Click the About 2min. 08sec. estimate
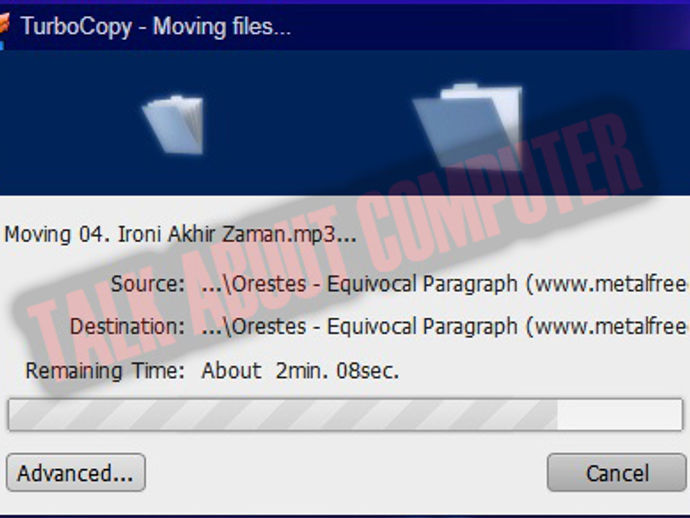This screenshot has width=690, height=518. click(300, 371)
